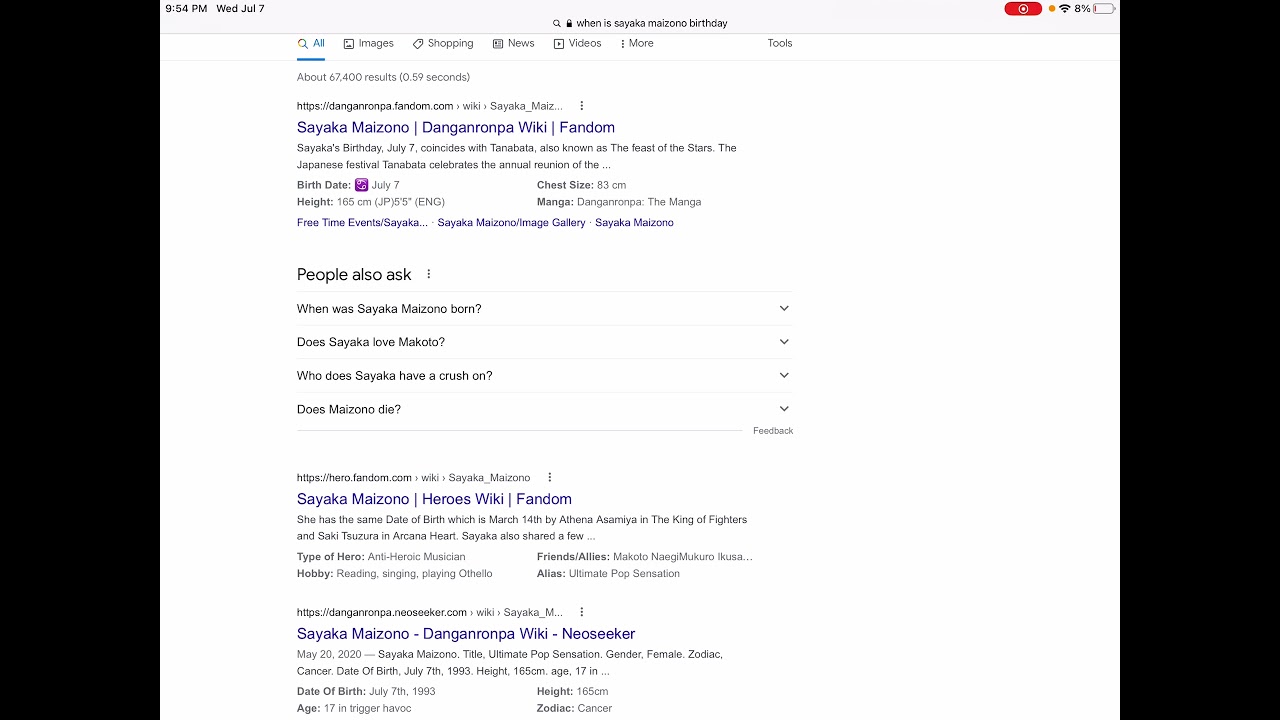Tap the 'Hobby: Reading, singing, playing Othello' text
This screenshot has height=720, width=1280.
[394, 574]
